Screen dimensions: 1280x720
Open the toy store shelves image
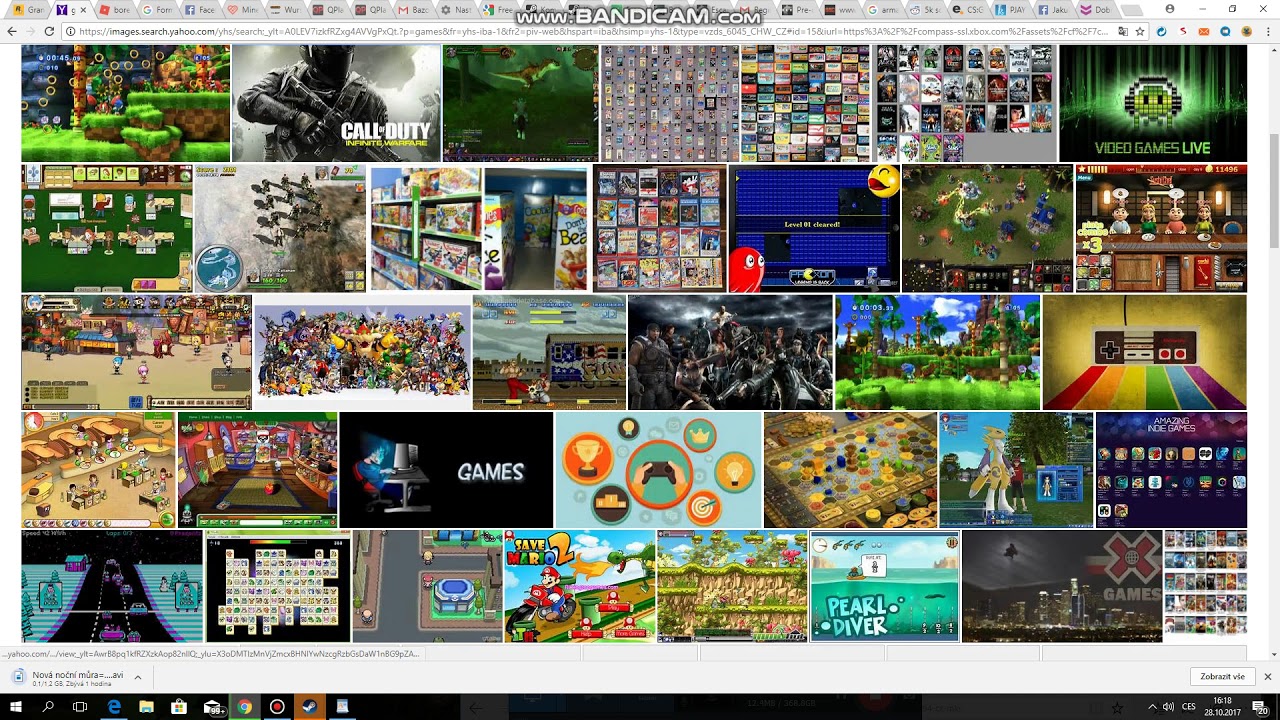pos(480,228)
